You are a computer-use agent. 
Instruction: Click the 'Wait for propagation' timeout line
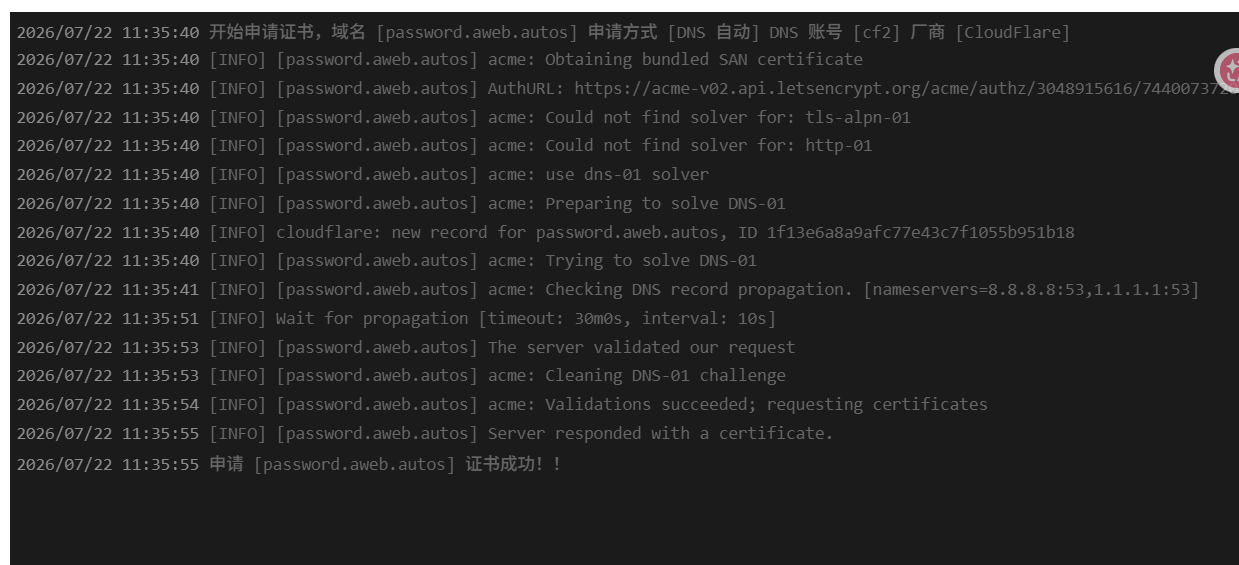point(396,318)
